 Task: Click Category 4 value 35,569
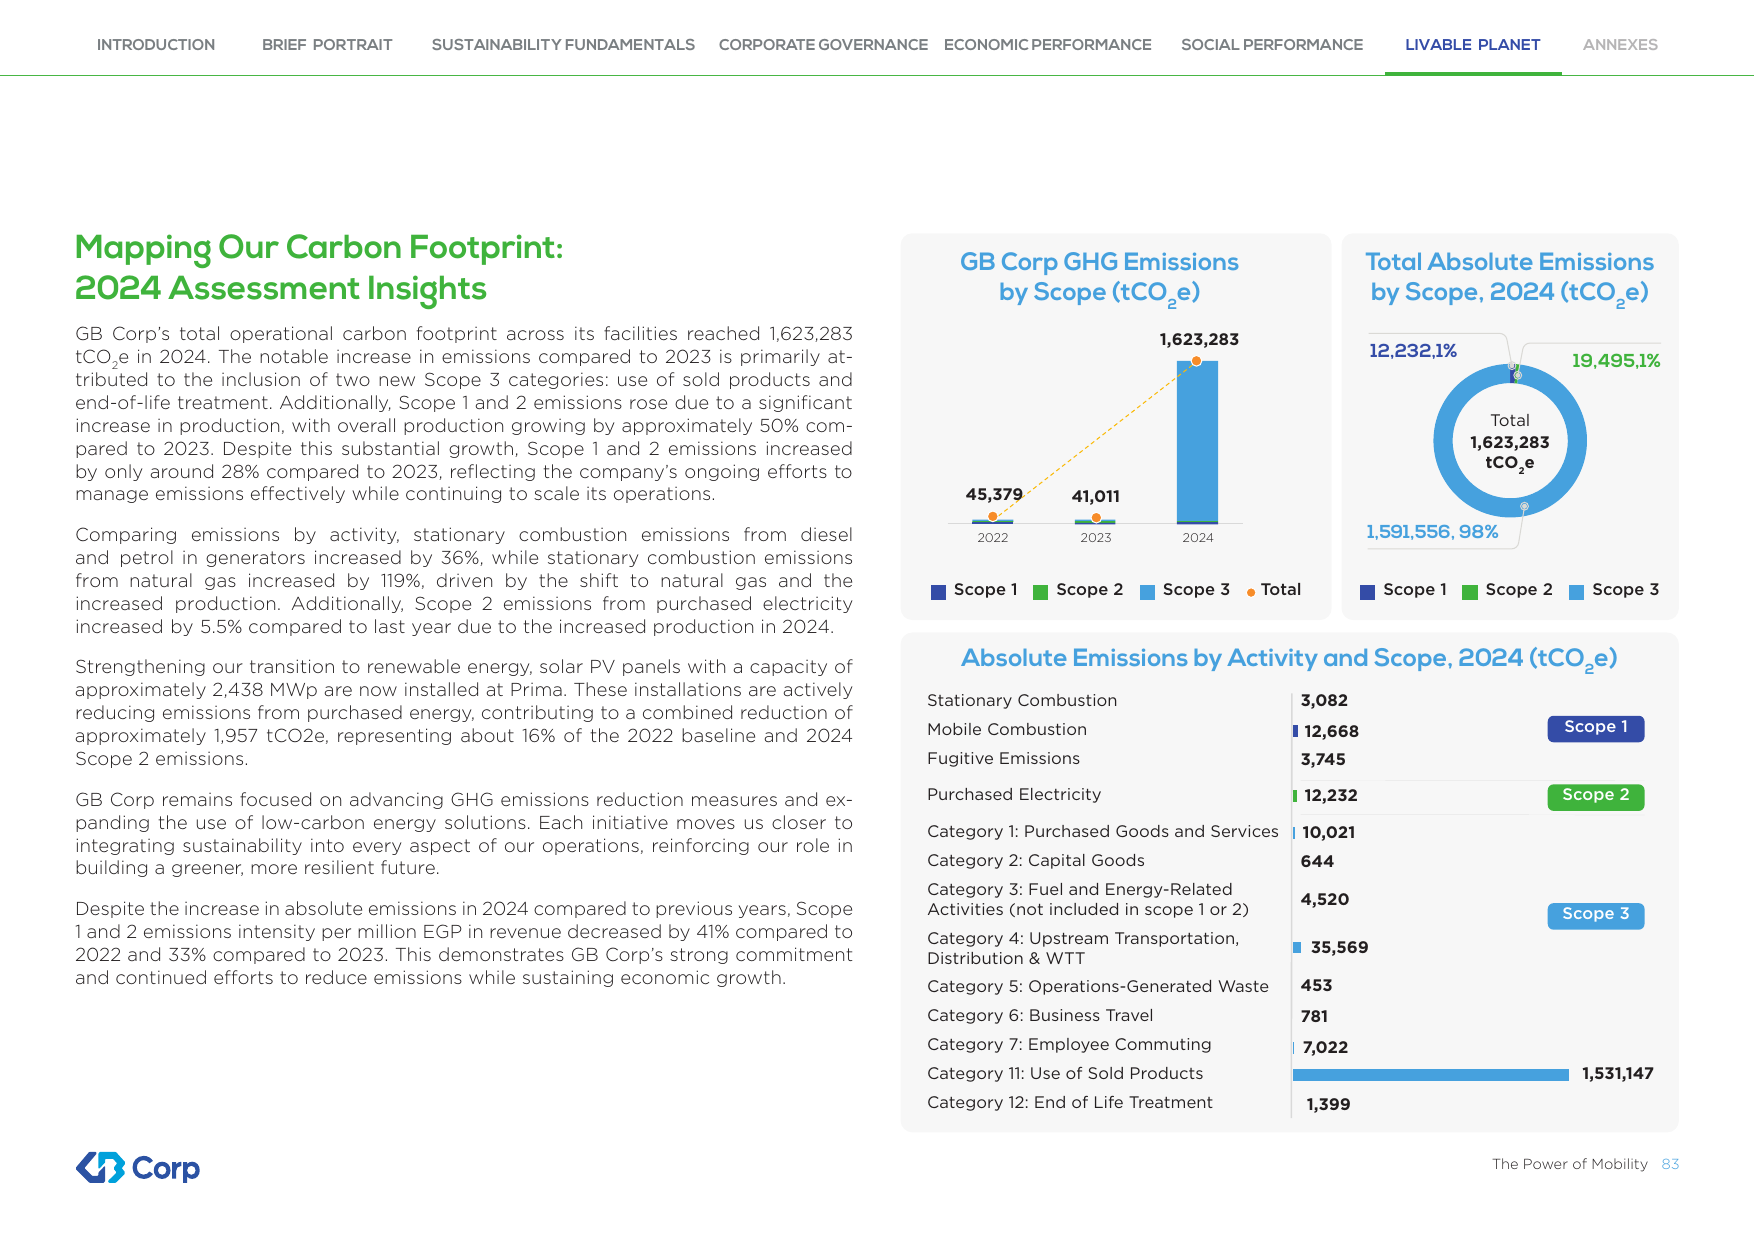click(1339, 948)
